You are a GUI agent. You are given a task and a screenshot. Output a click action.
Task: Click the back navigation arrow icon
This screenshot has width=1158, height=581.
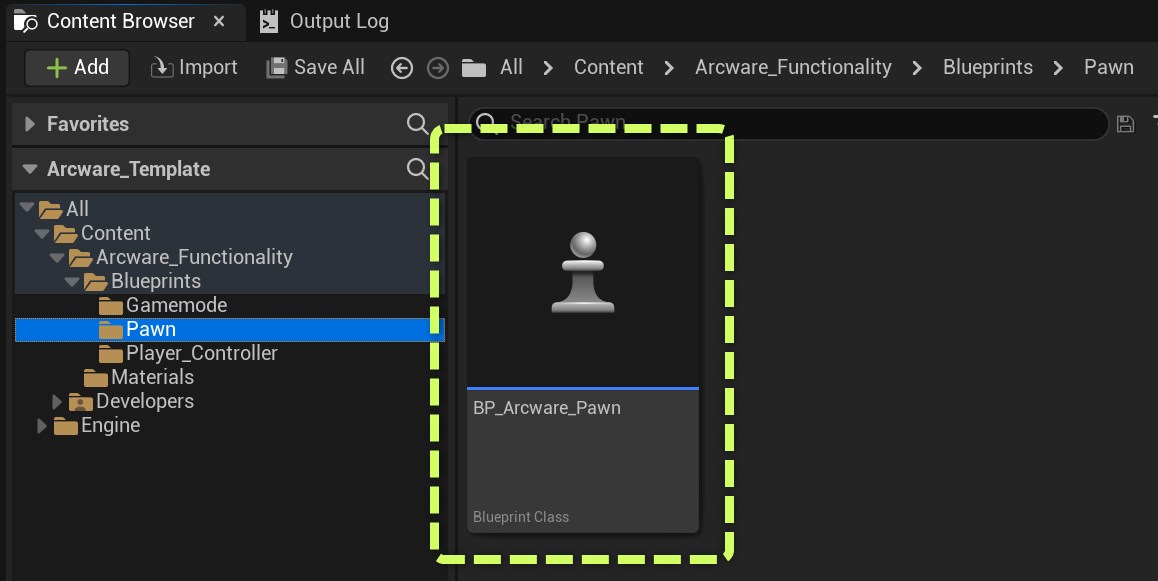coord(402,68)
